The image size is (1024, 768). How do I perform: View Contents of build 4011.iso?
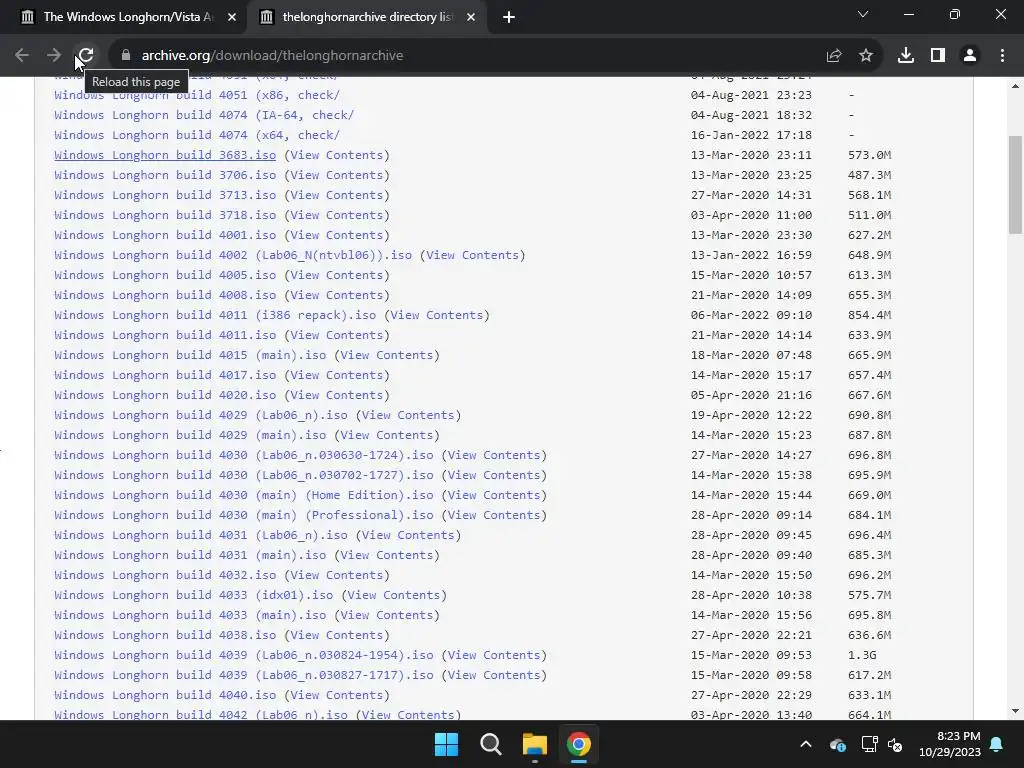336,335
